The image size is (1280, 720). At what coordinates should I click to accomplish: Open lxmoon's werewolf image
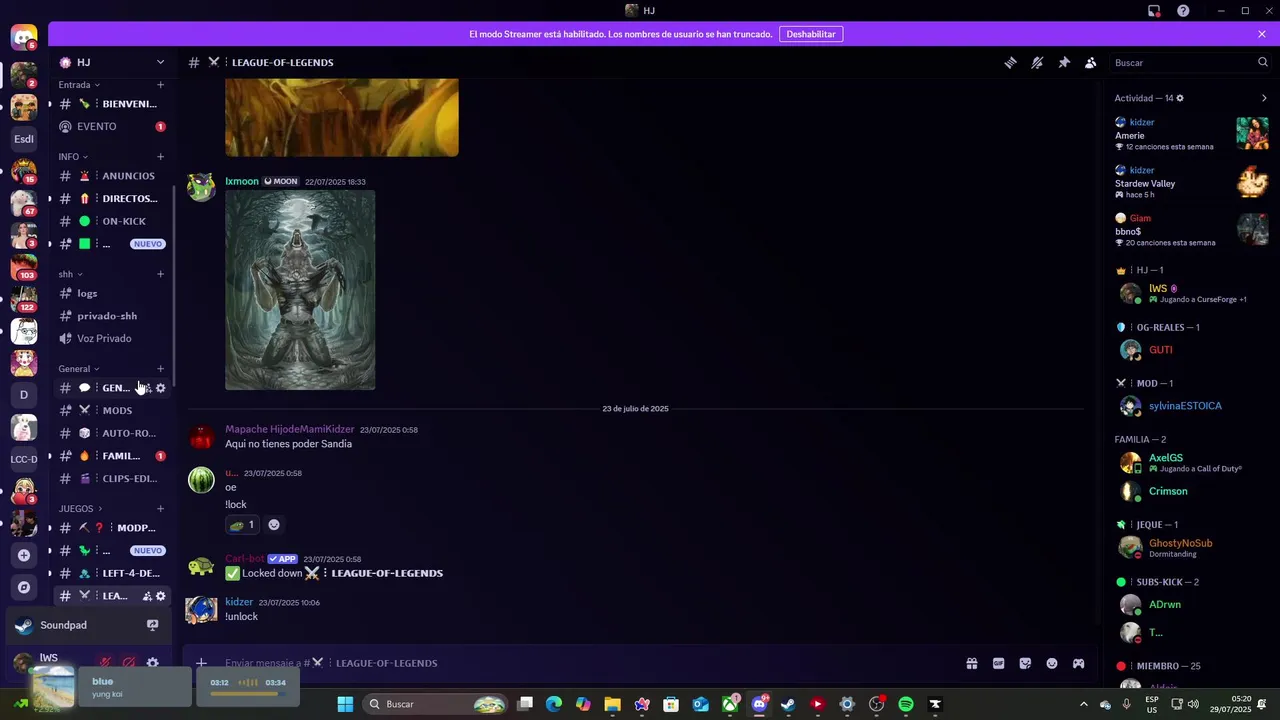(300, 290)
